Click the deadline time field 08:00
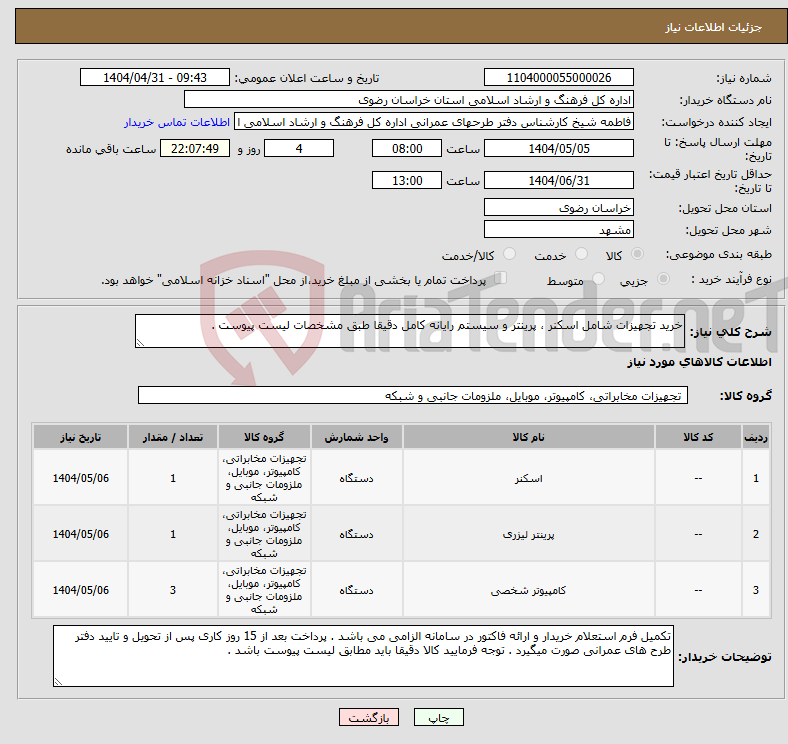The width and height of the screenshot is (788, 744). [x=407, y=148]
